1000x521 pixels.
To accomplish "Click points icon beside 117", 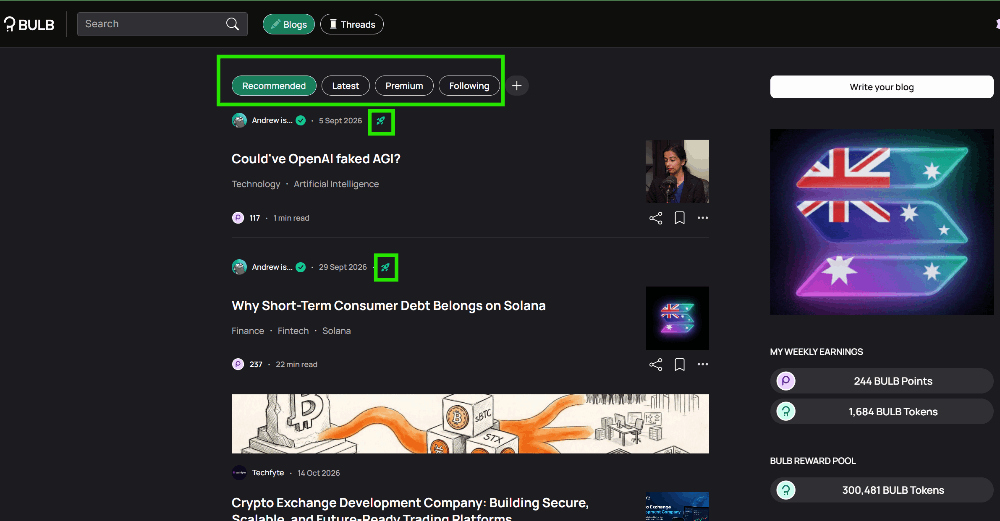I will (238, 218).
